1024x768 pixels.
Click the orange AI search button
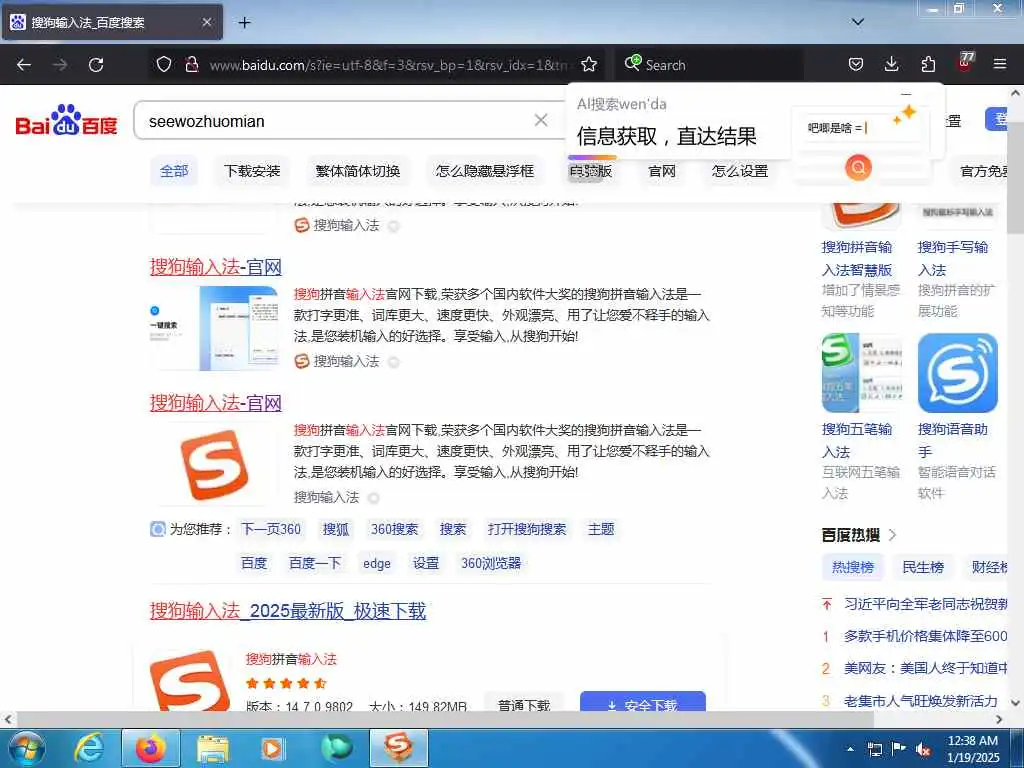click(858, 168)
